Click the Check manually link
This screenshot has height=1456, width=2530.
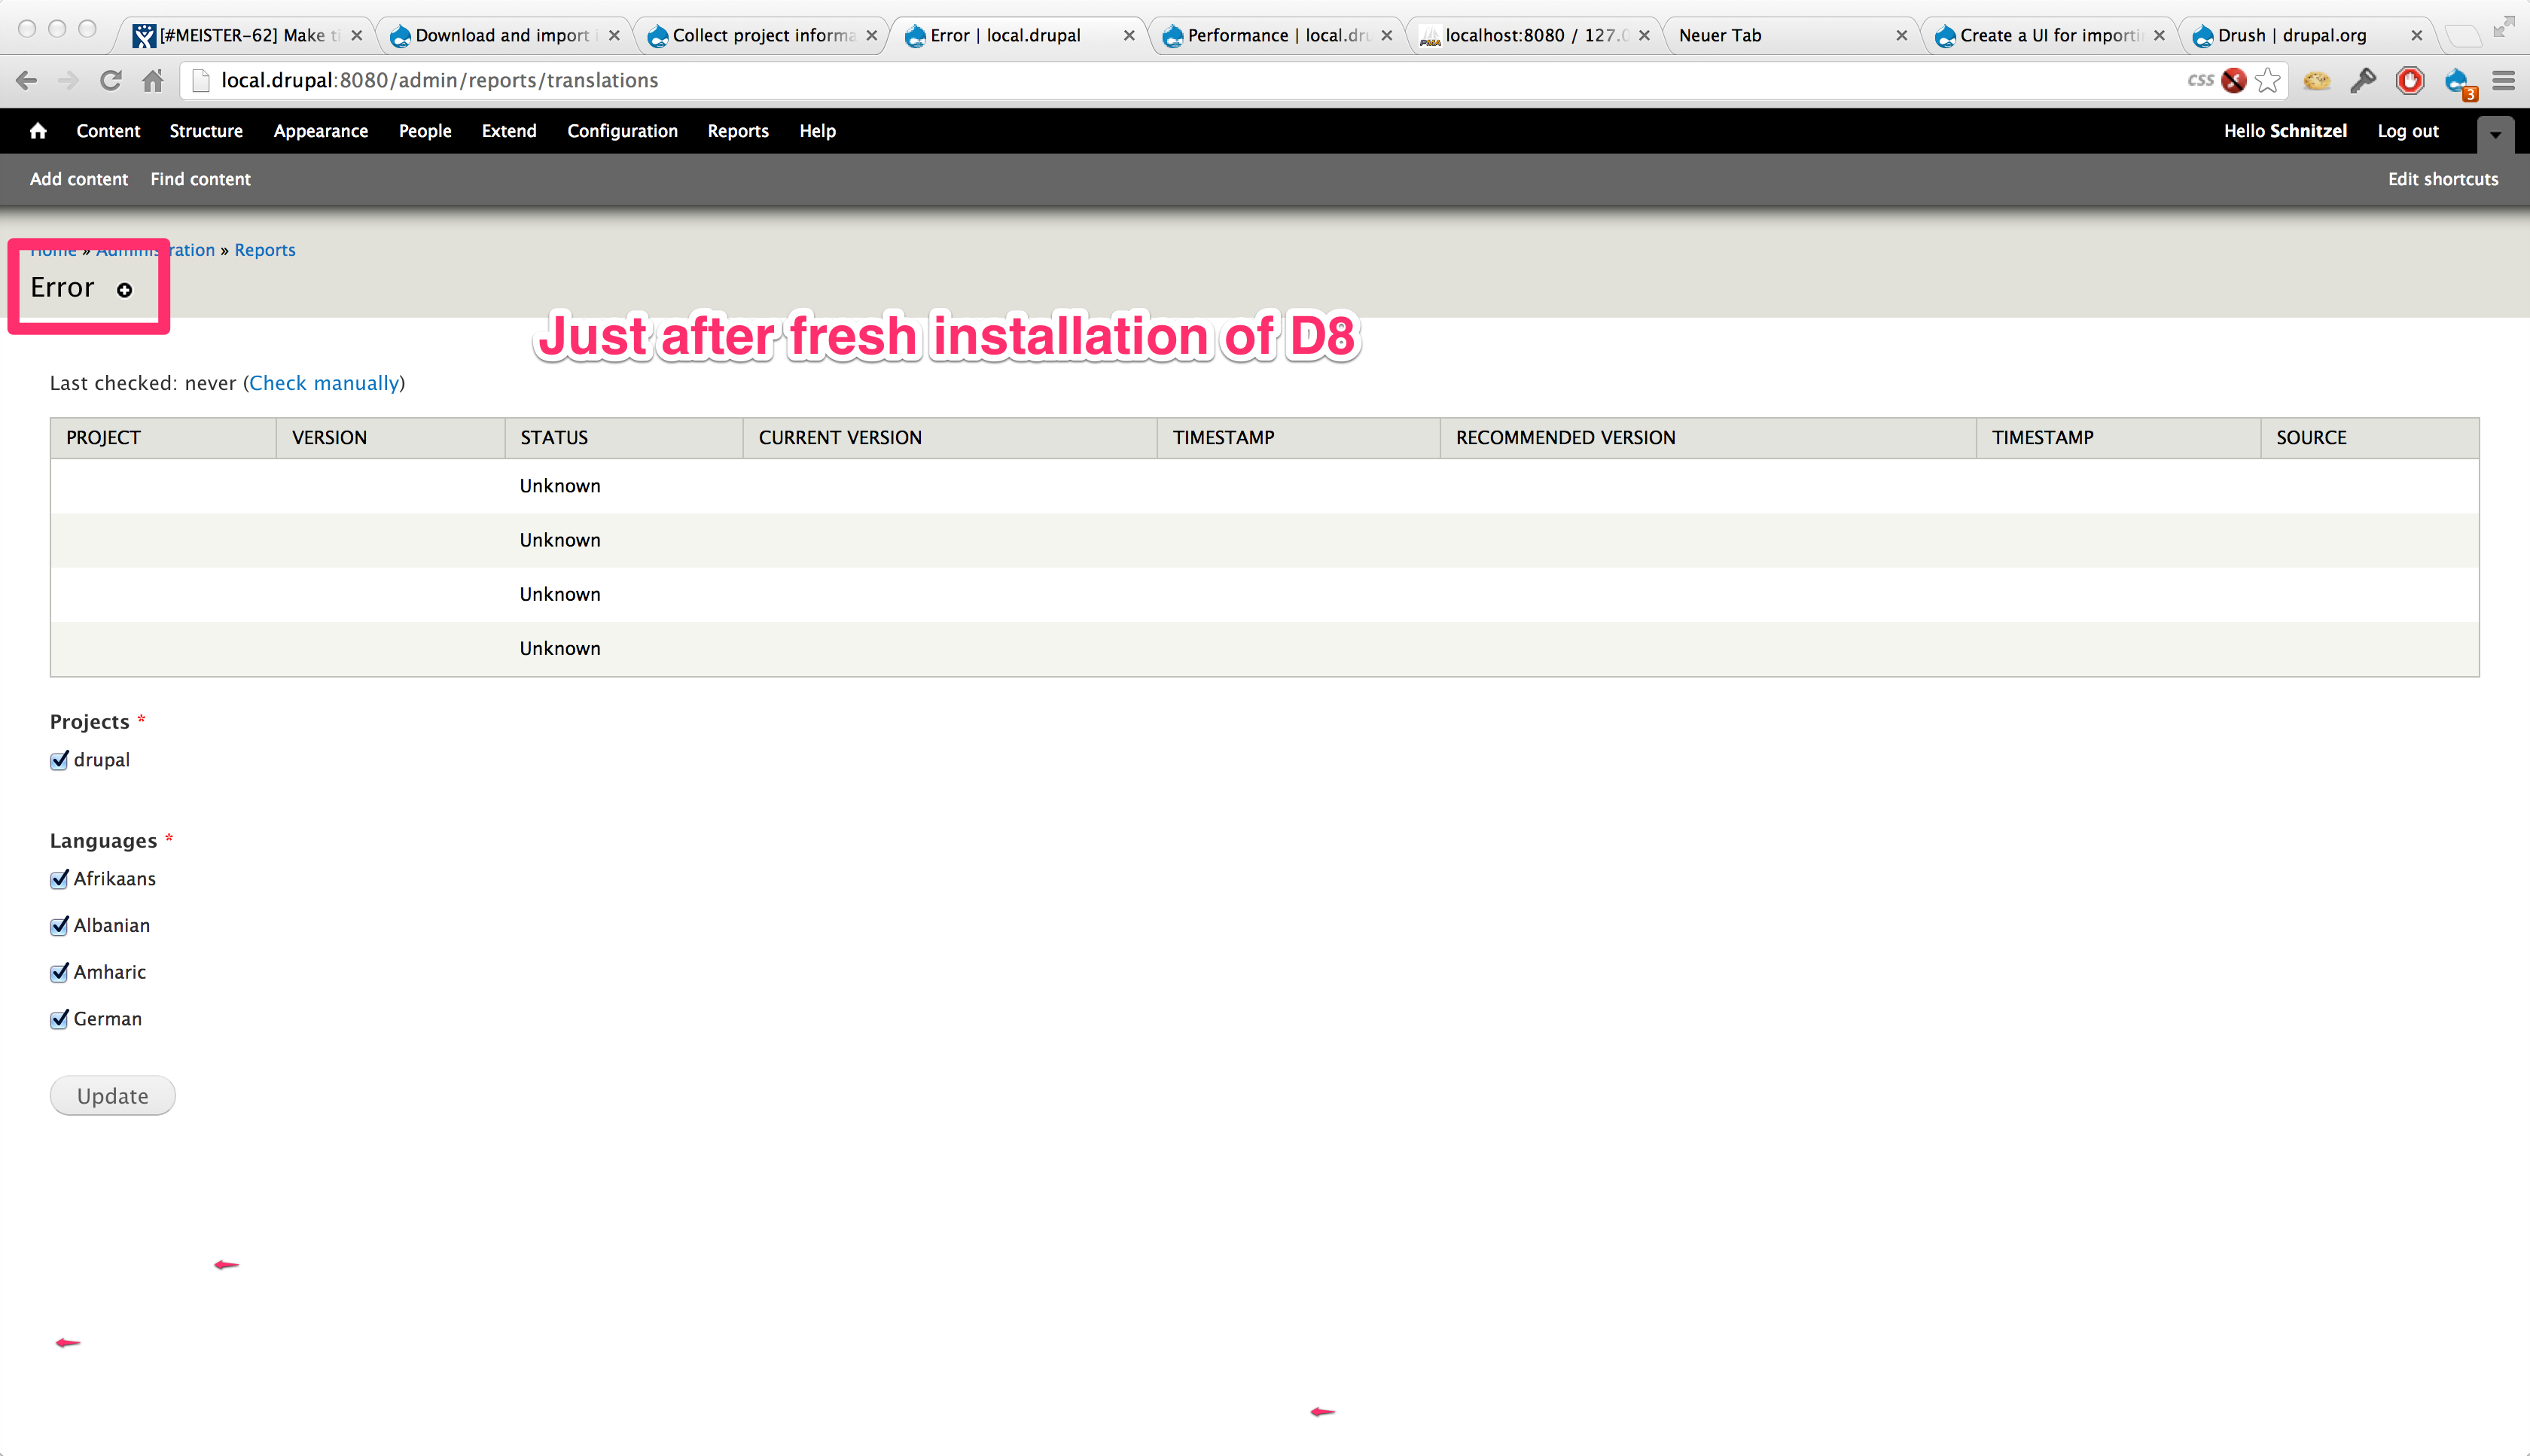click(324, 383)
